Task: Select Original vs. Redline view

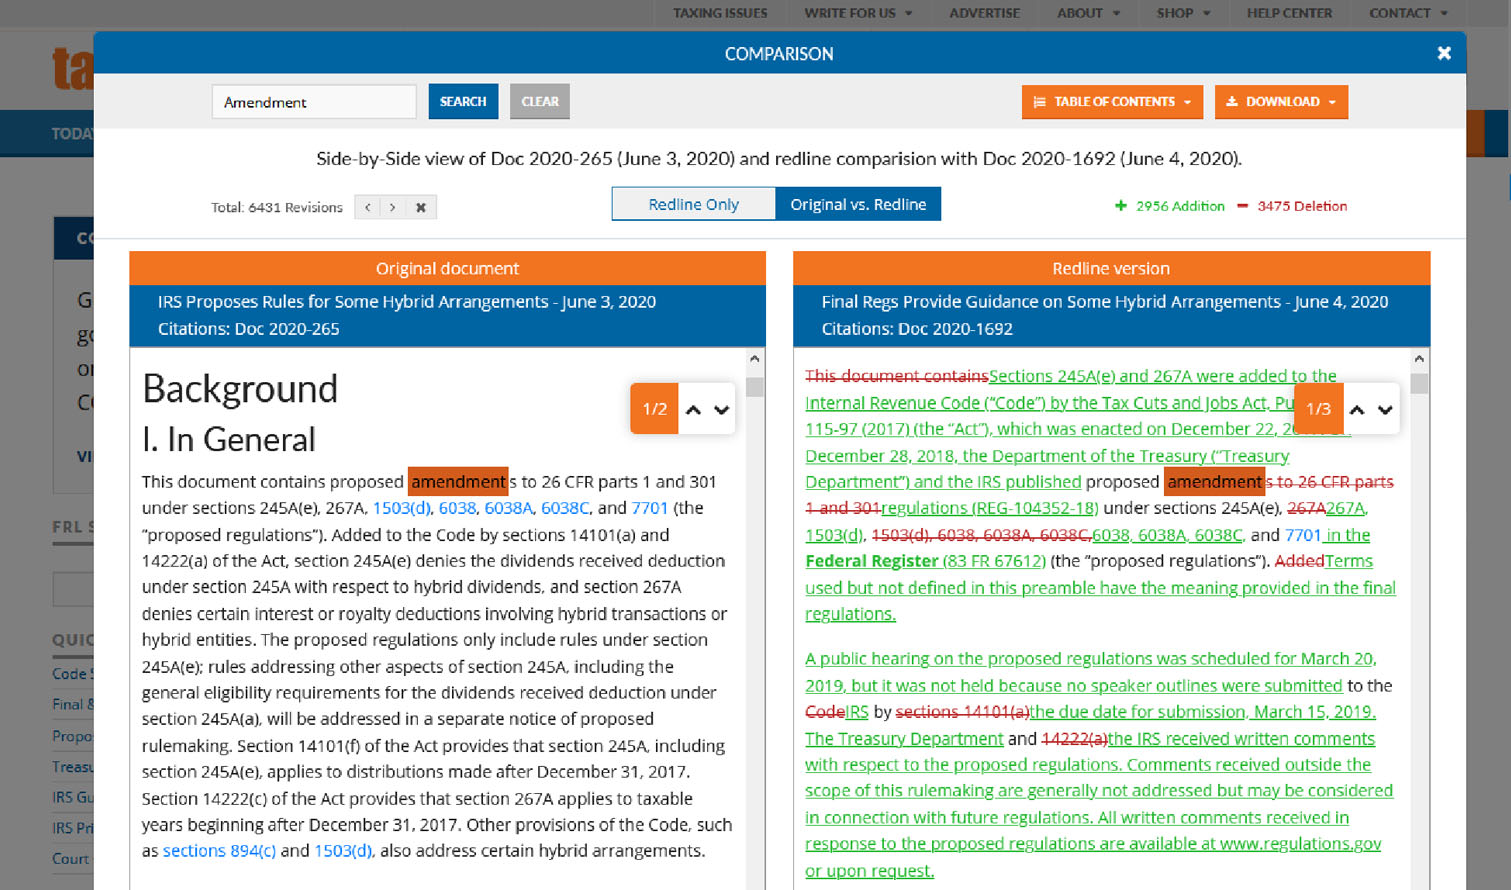Action: (x=858, y=204)
